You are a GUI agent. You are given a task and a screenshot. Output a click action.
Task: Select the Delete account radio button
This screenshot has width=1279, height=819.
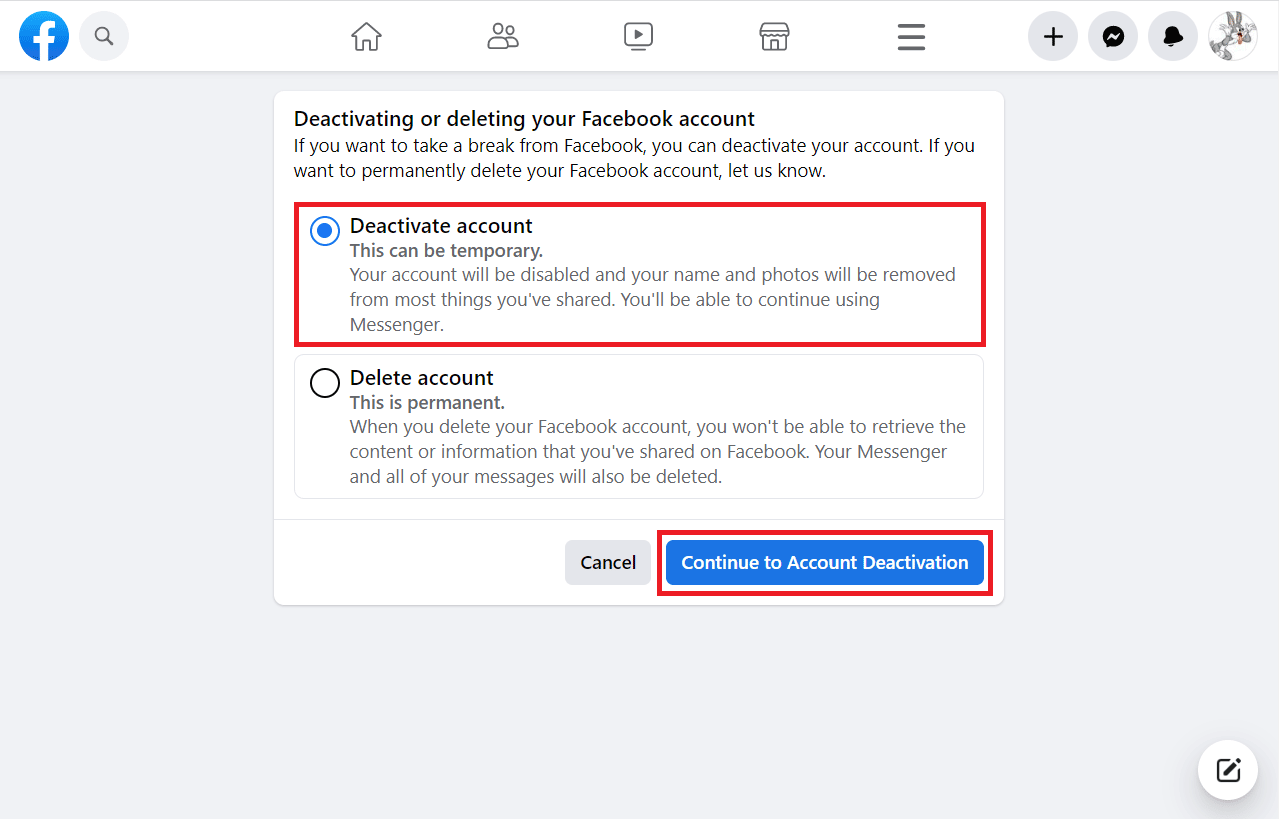(x=325, y=383)
